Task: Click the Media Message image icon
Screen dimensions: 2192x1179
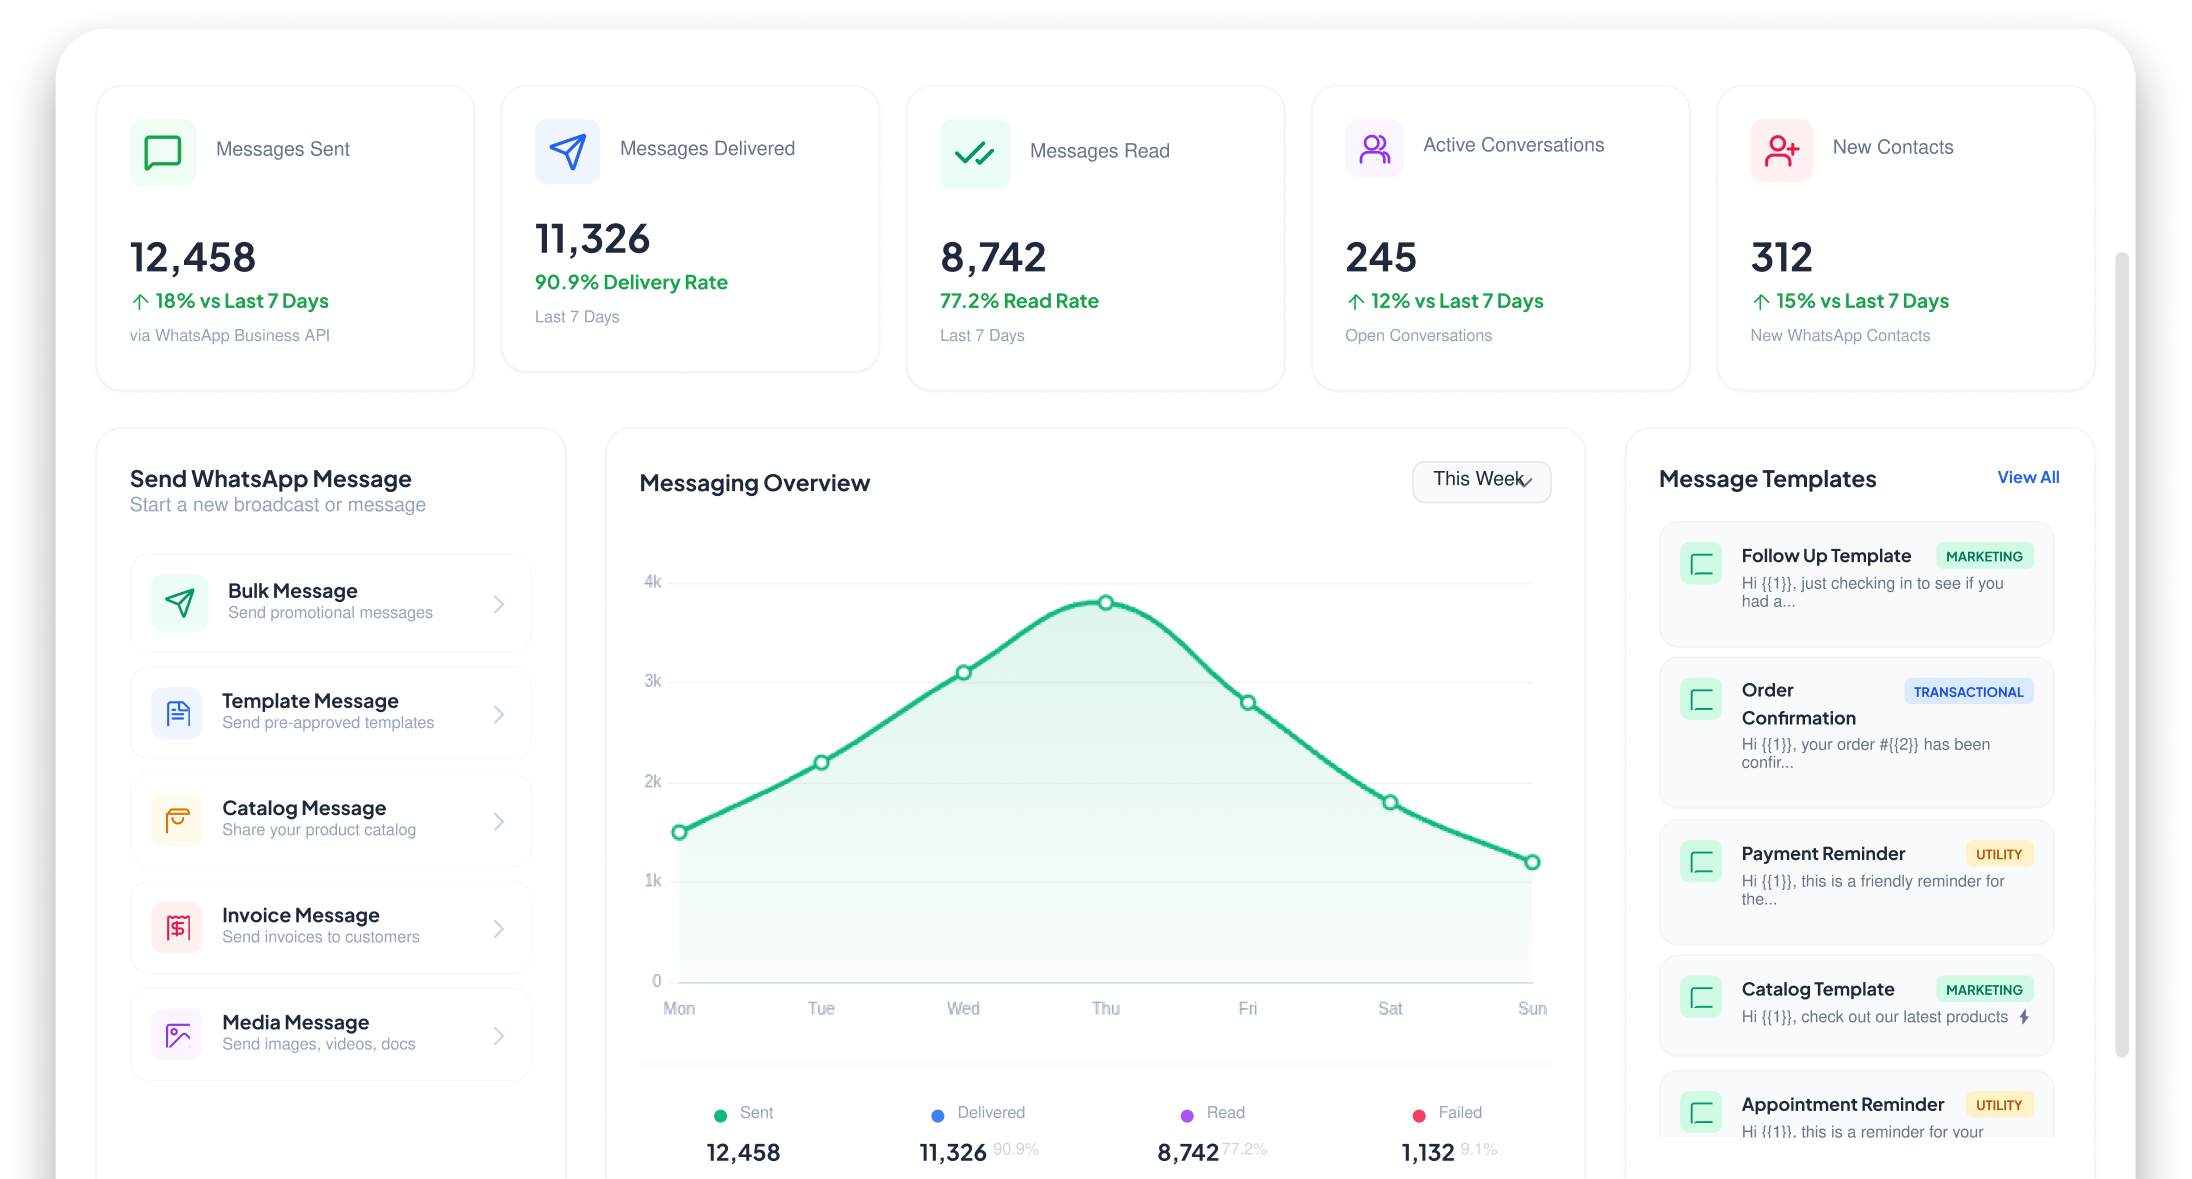Action: (x=177, y=1034)
